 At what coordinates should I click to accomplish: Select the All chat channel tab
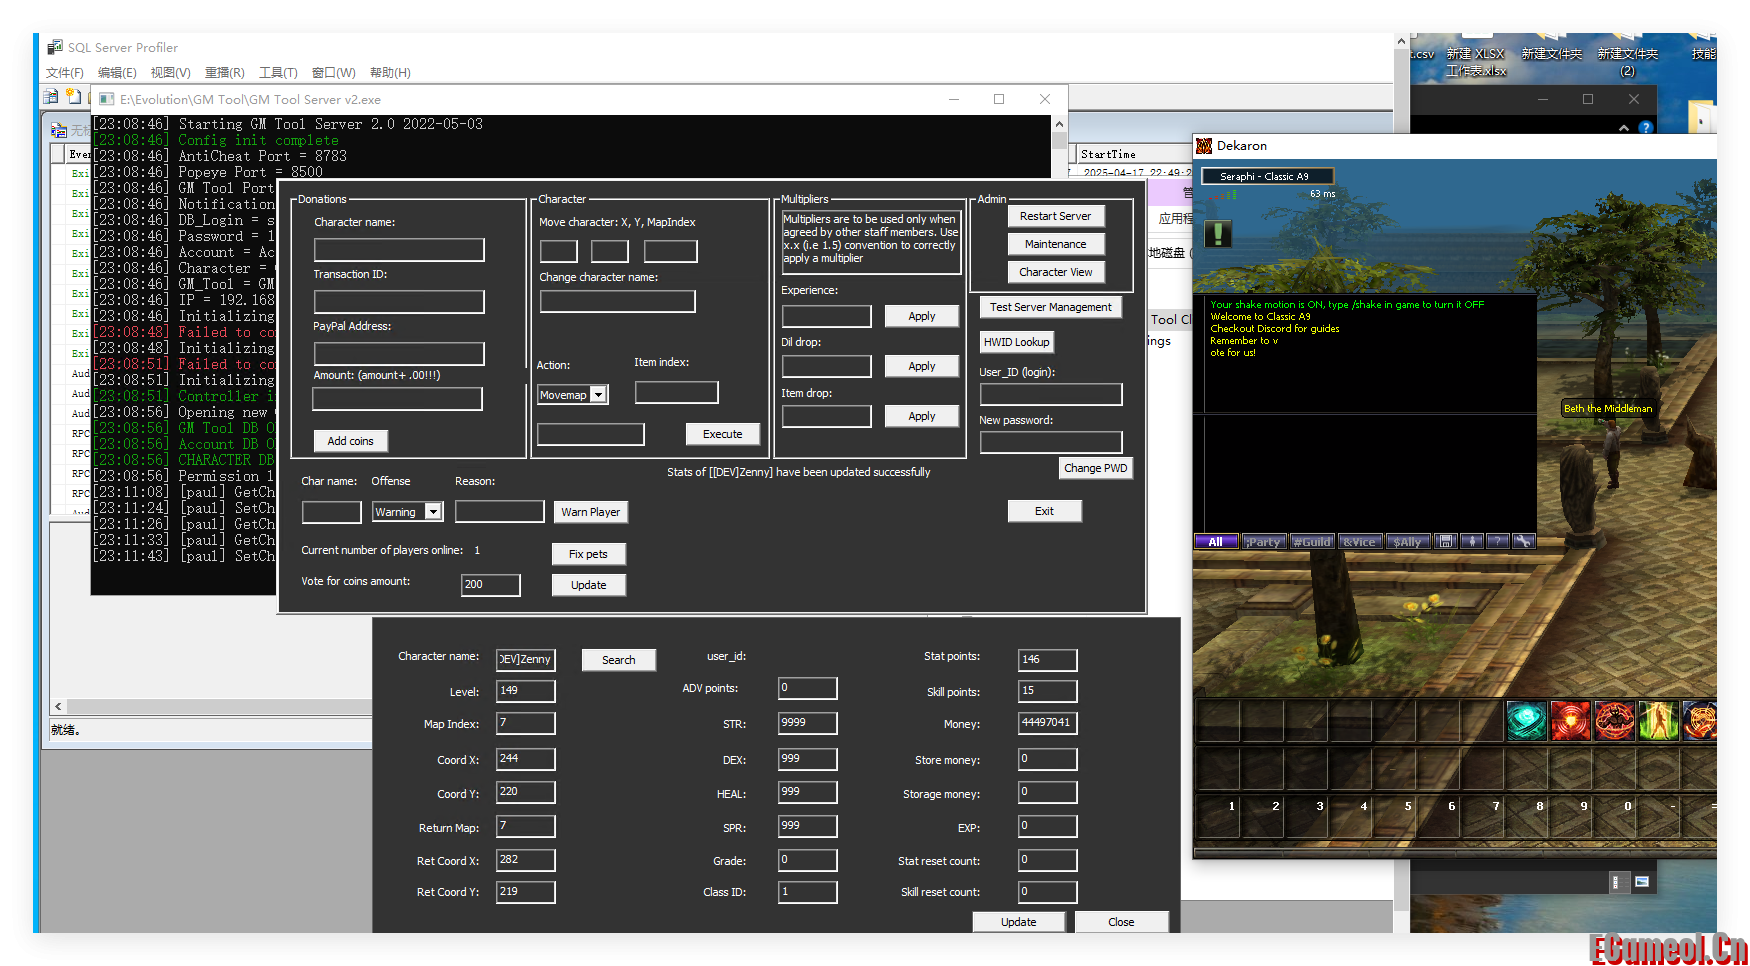(x=1216, y=542)
